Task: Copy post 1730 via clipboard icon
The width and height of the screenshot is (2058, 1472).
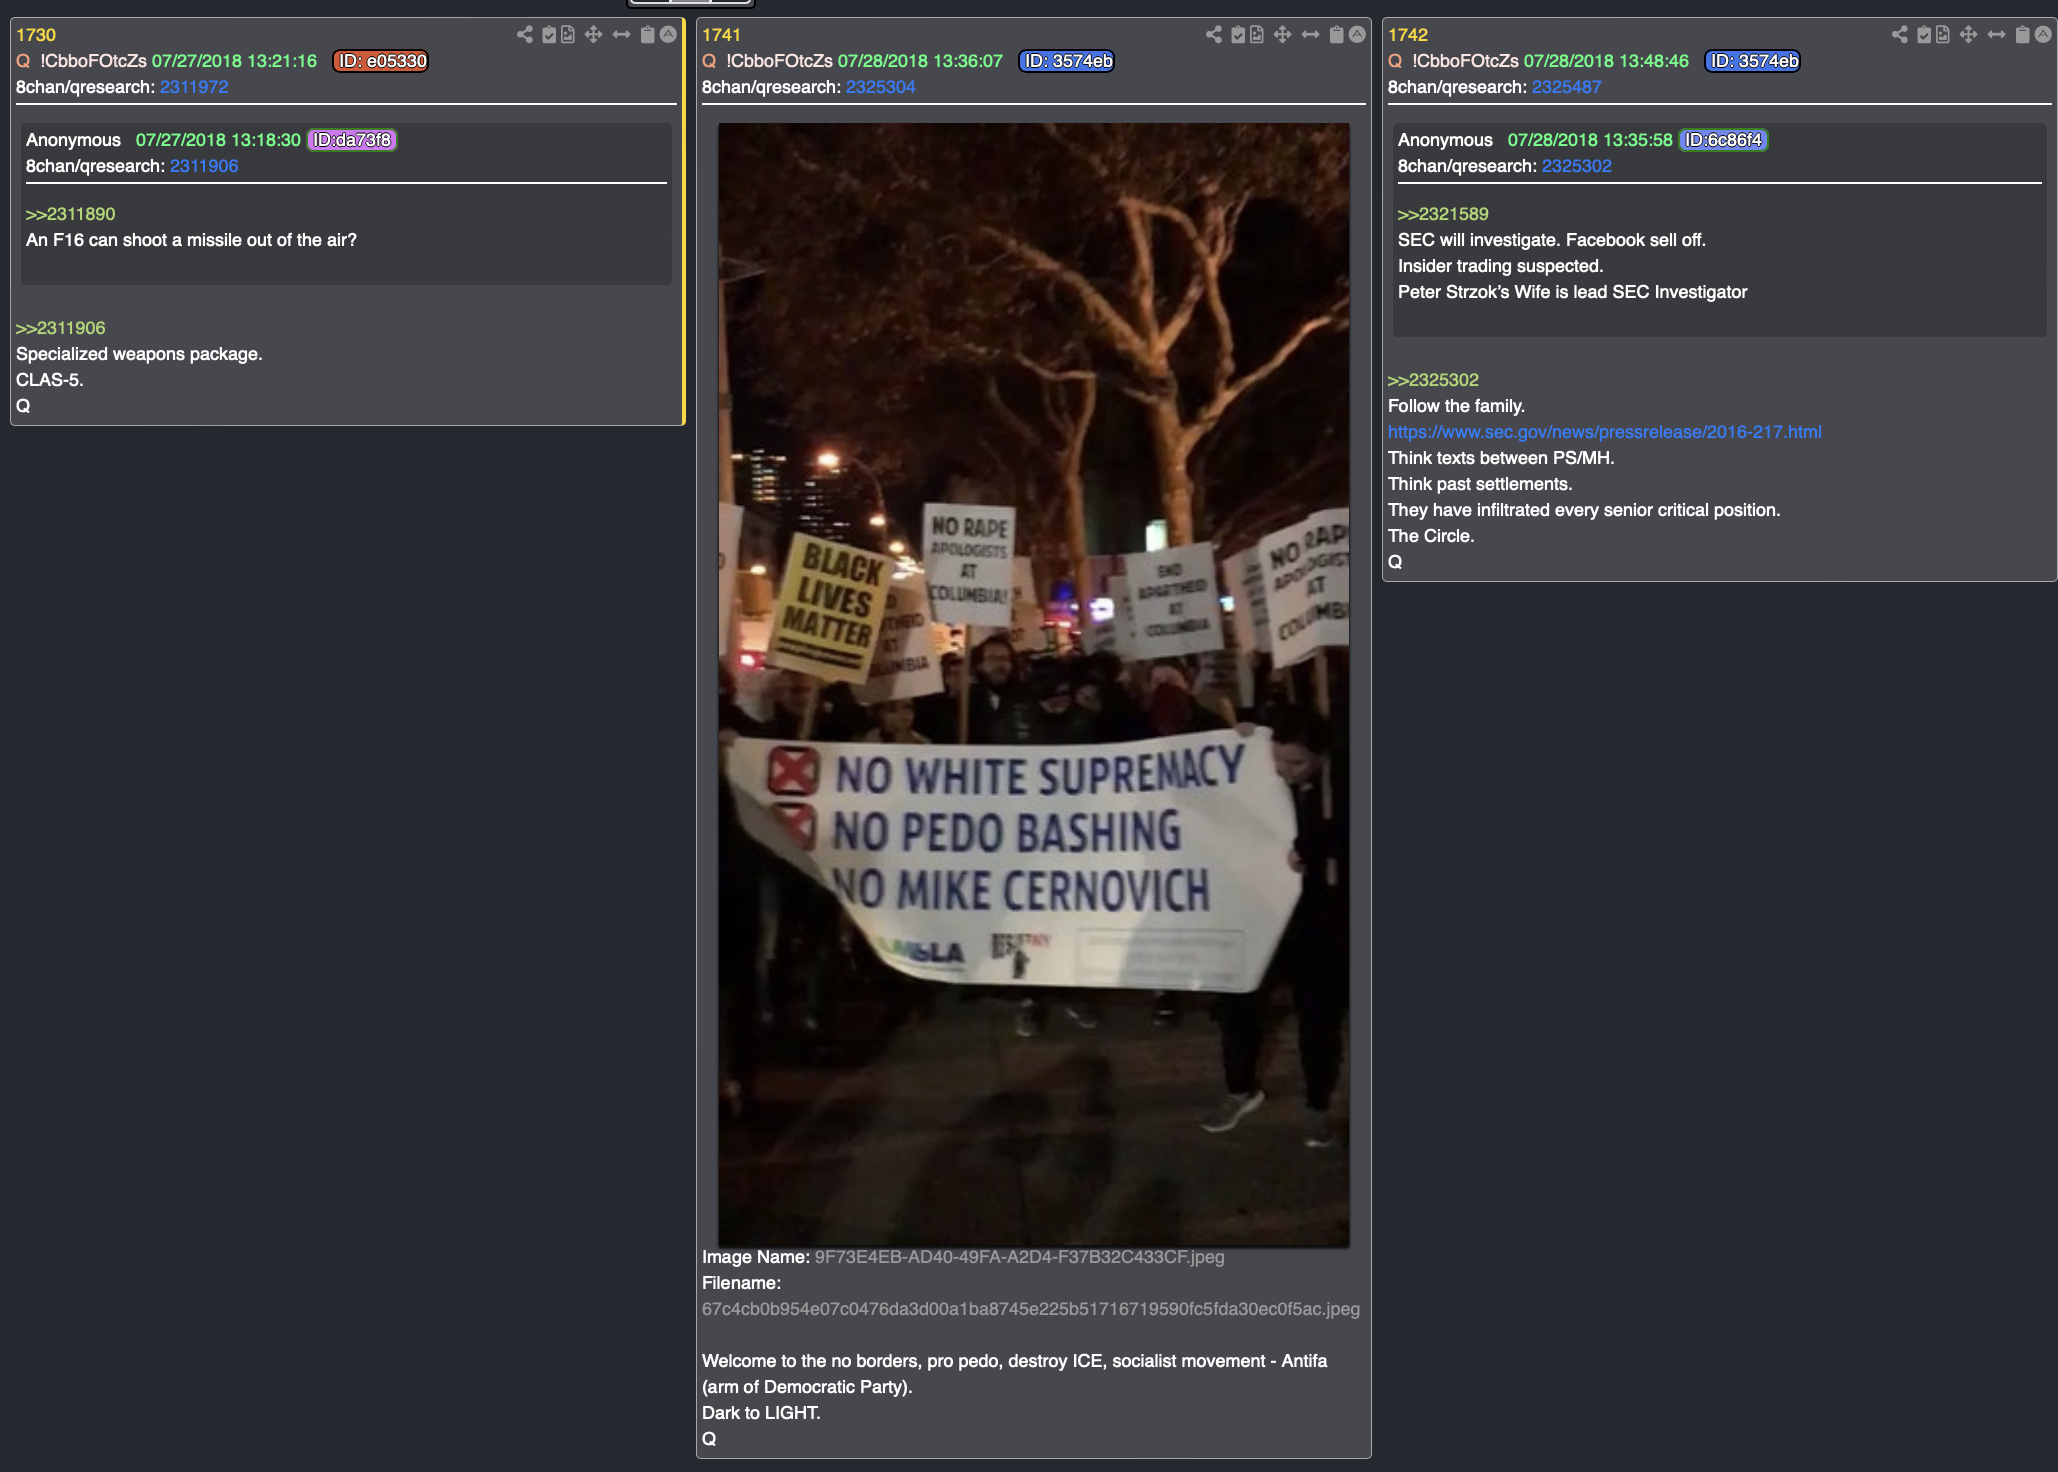Action: (x=647, y=35)
